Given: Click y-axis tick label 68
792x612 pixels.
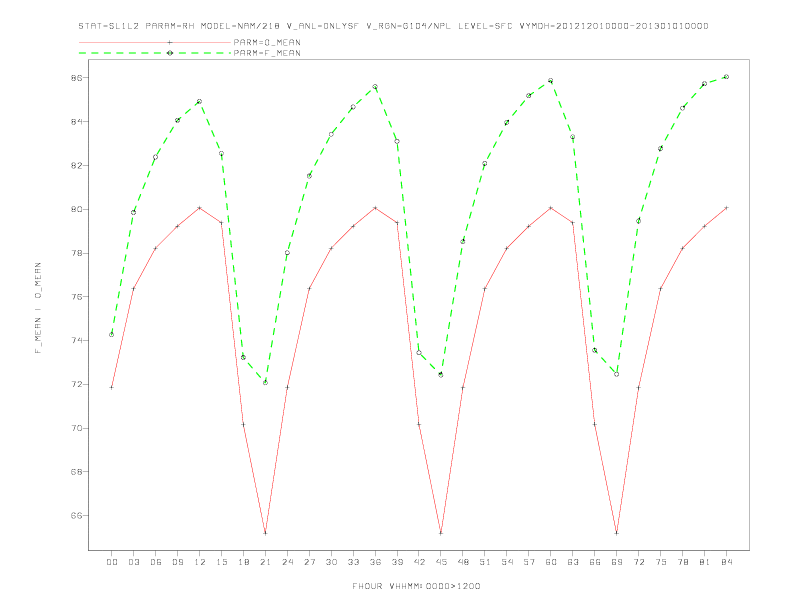Looking at the screenshot, I should click(x=77, y=472).
